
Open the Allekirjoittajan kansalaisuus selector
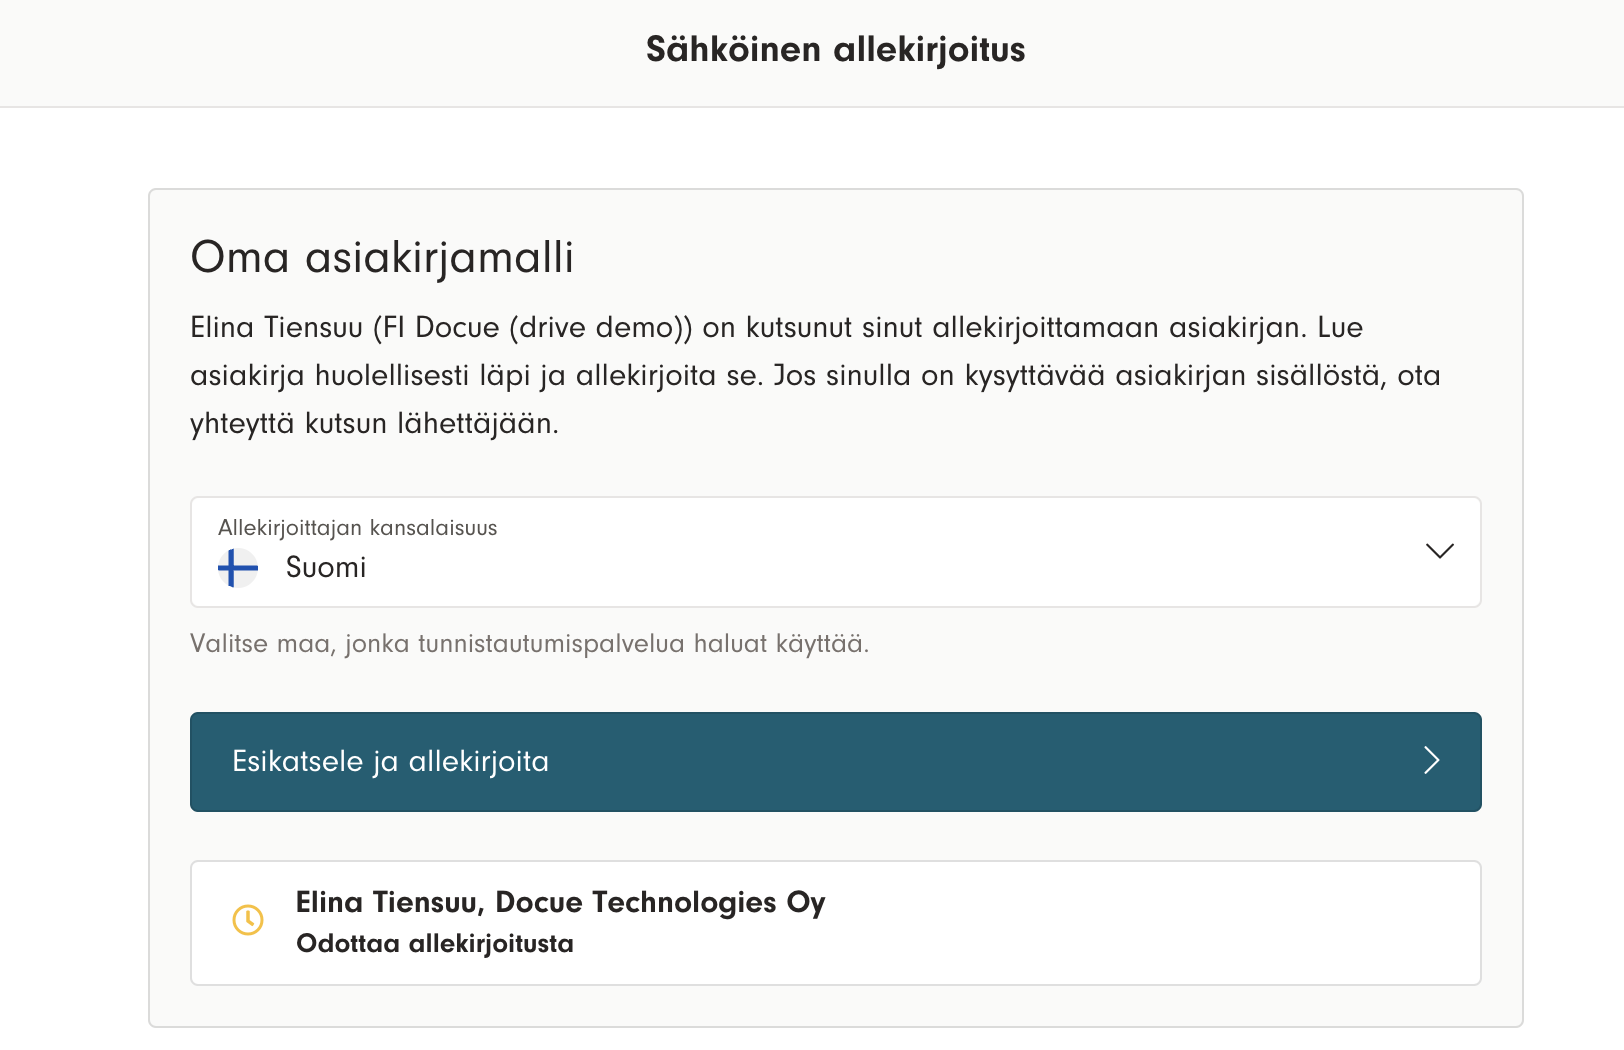[x=835, y=552]
